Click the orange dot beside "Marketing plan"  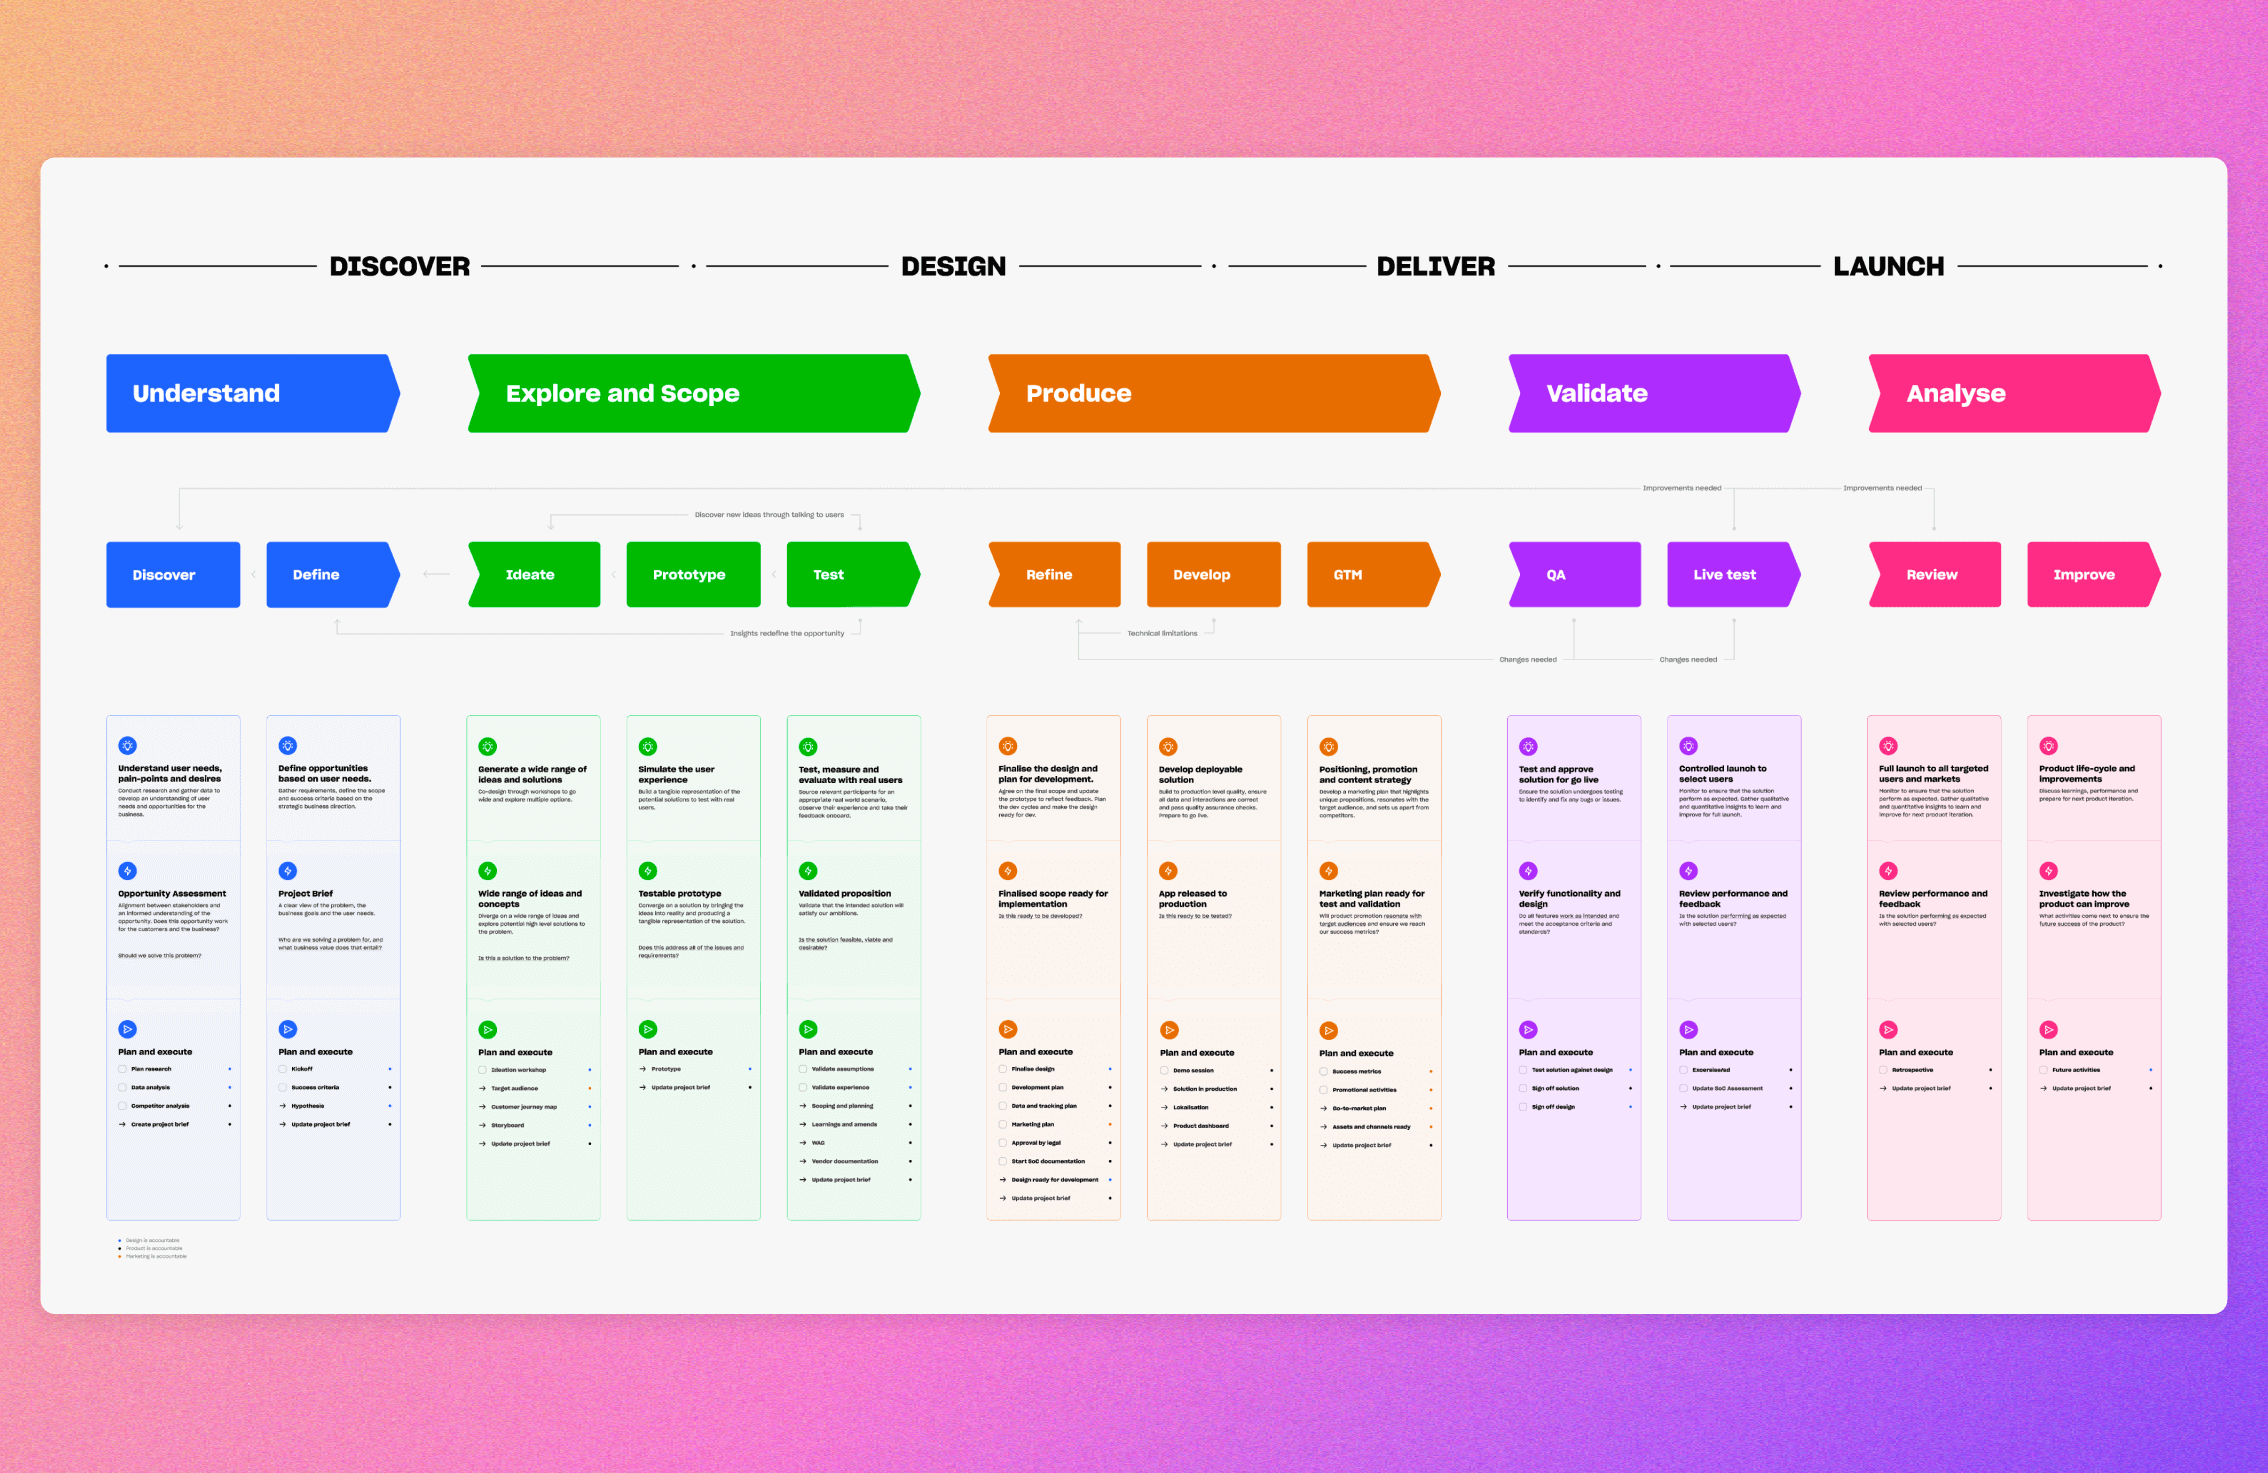[x=1110, y=1124]
